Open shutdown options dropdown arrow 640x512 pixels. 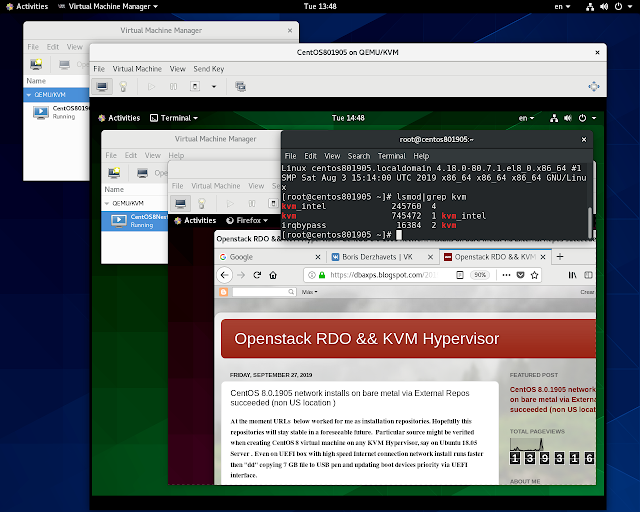[x=213, y=87]
